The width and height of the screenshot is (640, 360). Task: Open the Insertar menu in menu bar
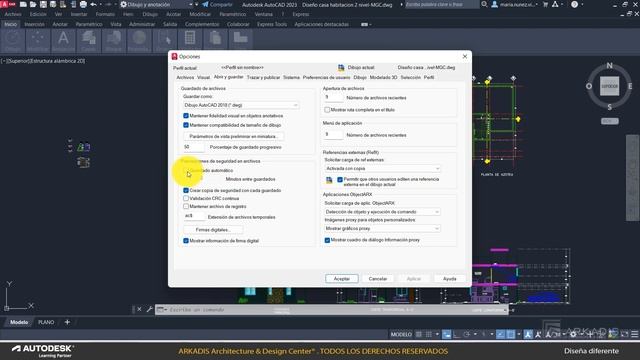tap(79, 14)
